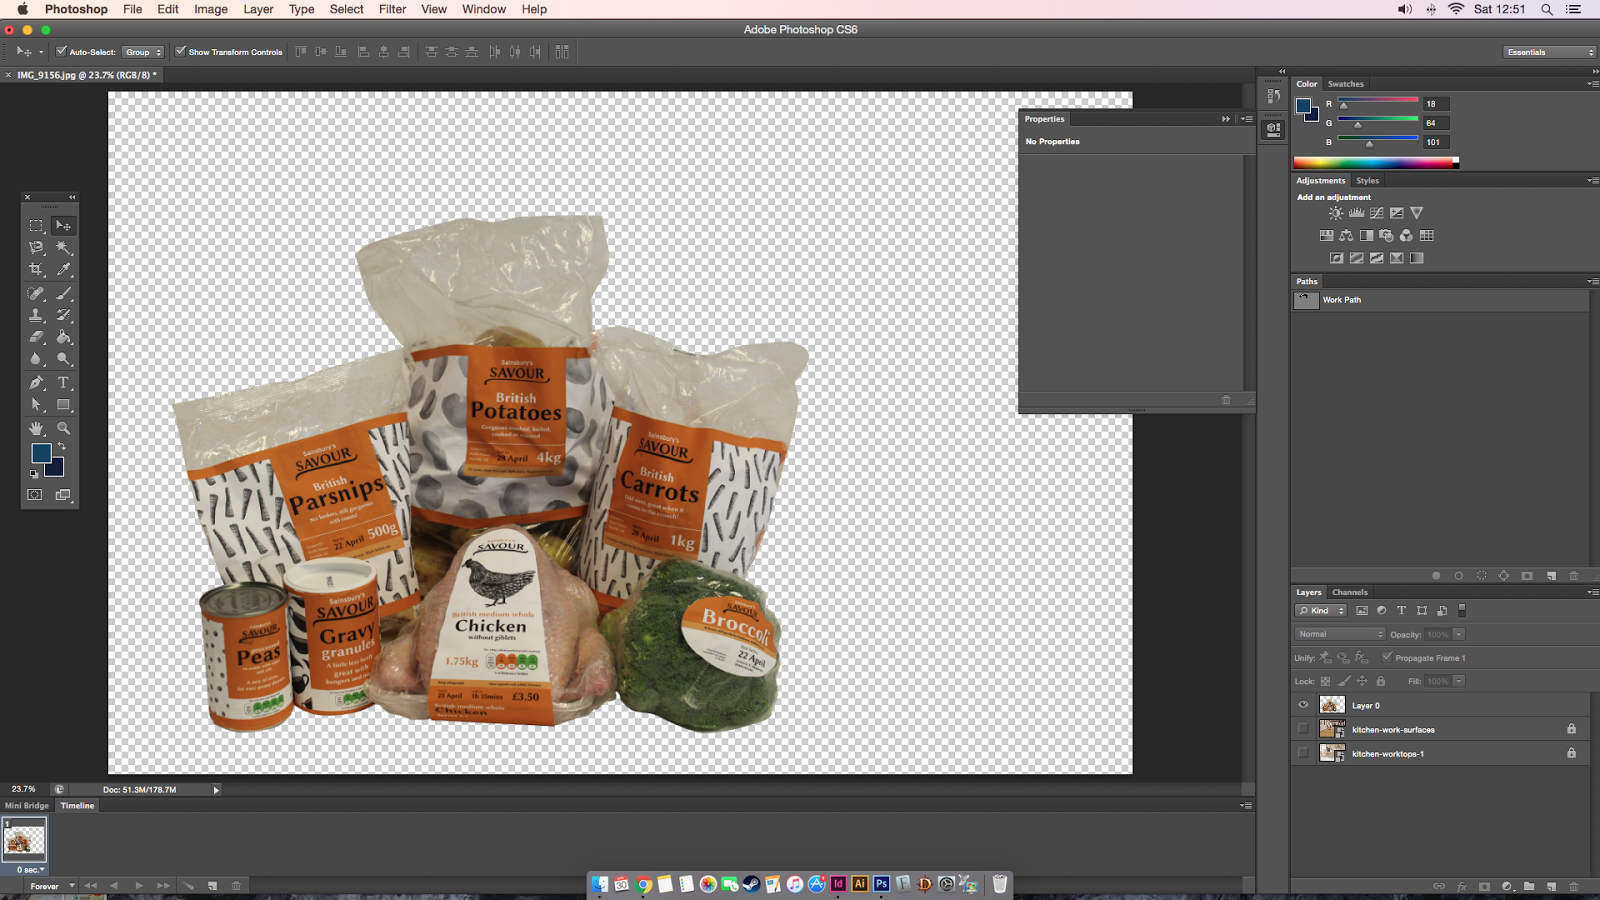Lock transparent pixels for layer
The width and height of the screenshot is (1600, 900).
pyautogui.click(x=1325, y=681)
